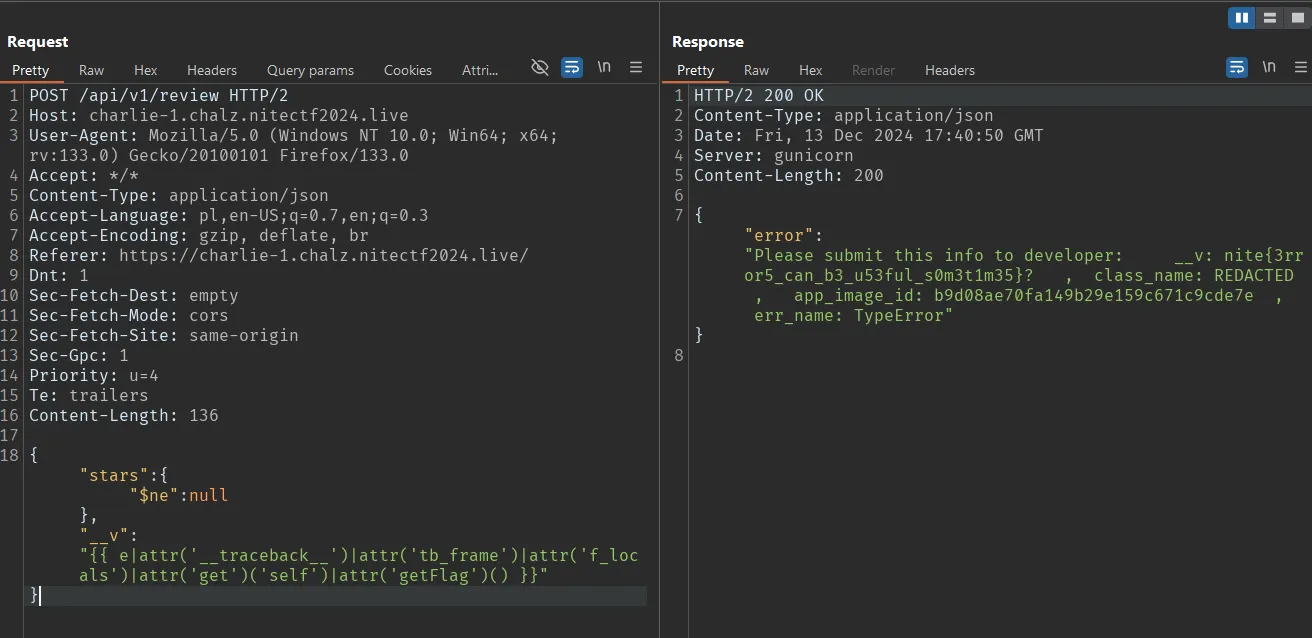Screen dimensions: 1312x638
Task: Open the Response panel hamburger menu
Action: click(x=1301, y=67)
